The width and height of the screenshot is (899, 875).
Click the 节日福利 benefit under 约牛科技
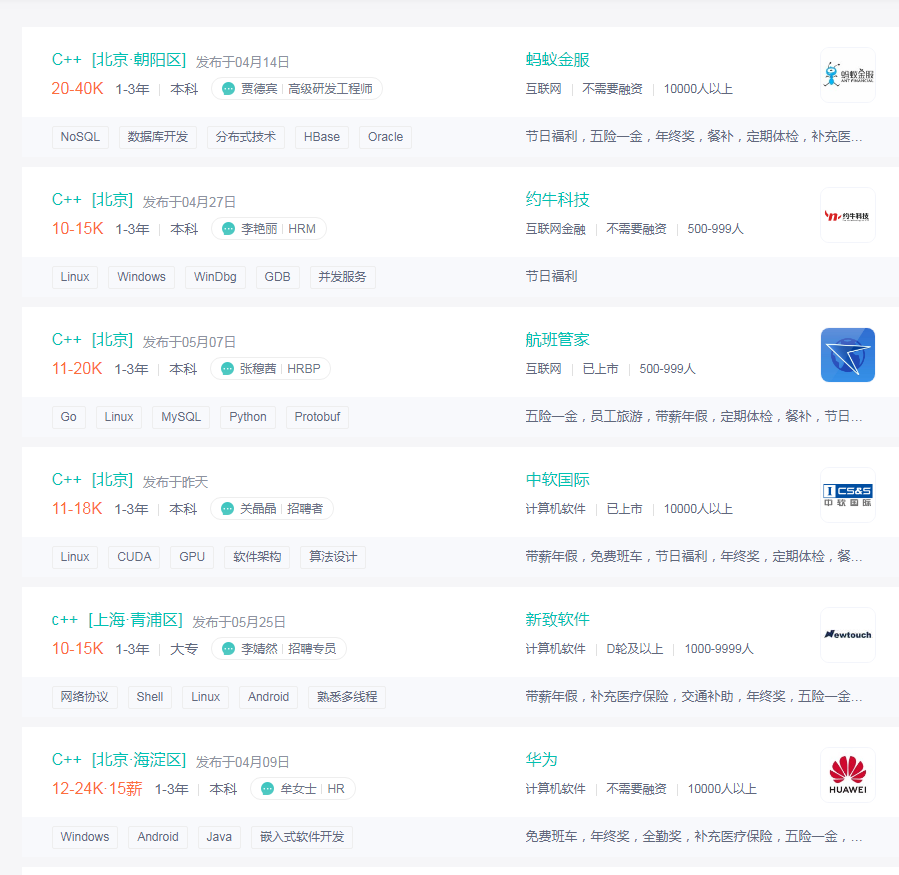[x=551, y=276]
